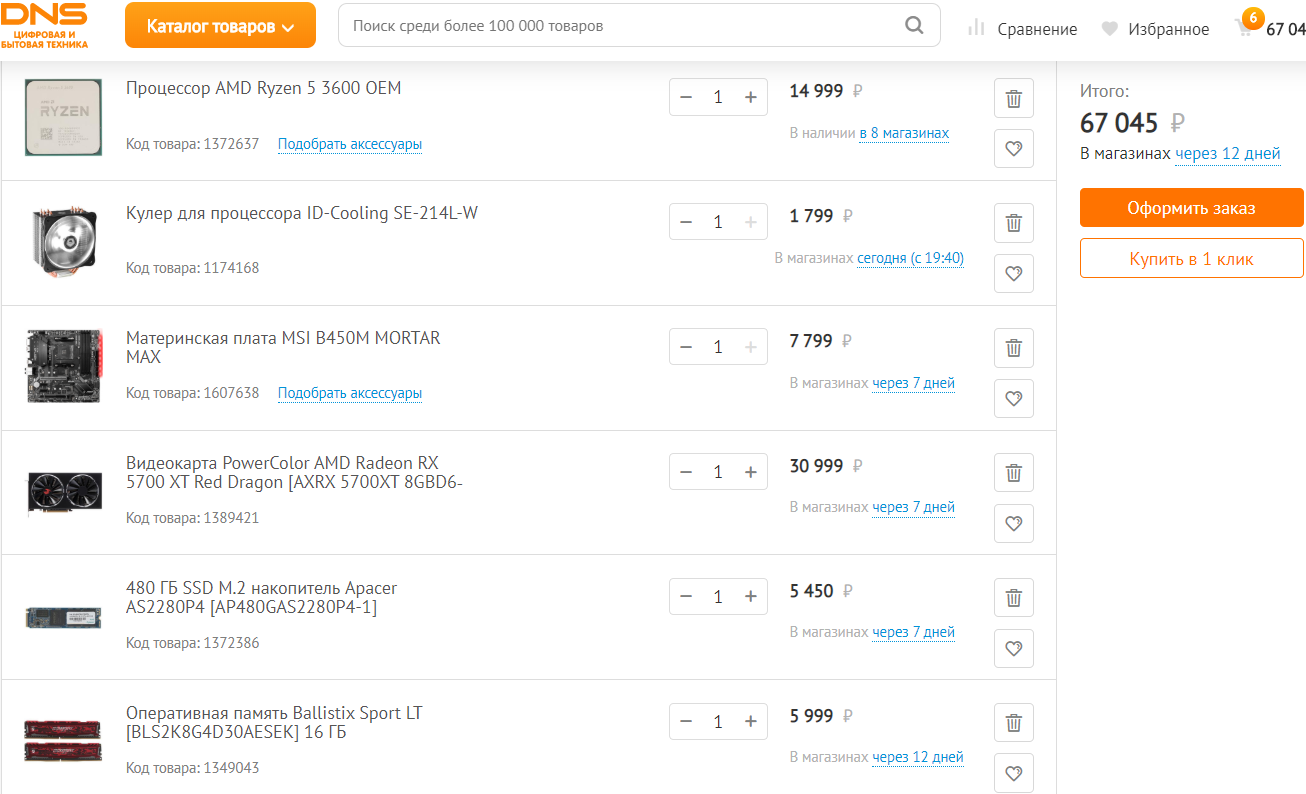This screenshot has height=794, width=1306.
Task: Click the ID-Cooling cooler thumbnail
Action: tap(64, 242)
